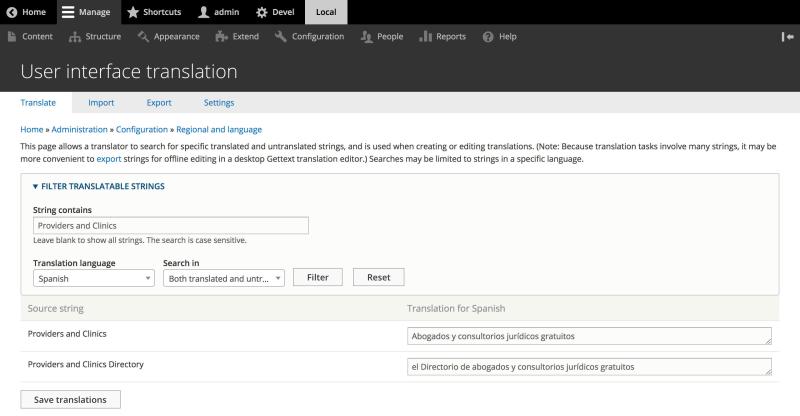800x416 pixels.
Task: Switch to the Export tab
Action: click(x=159, y=103)
